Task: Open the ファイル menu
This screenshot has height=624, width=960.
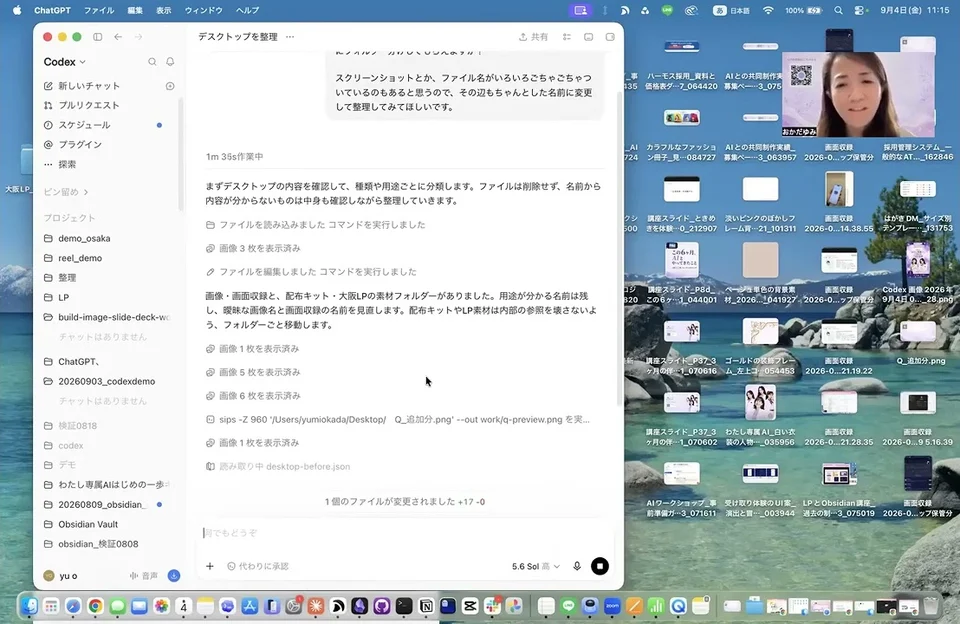Action: coord(99,10)
